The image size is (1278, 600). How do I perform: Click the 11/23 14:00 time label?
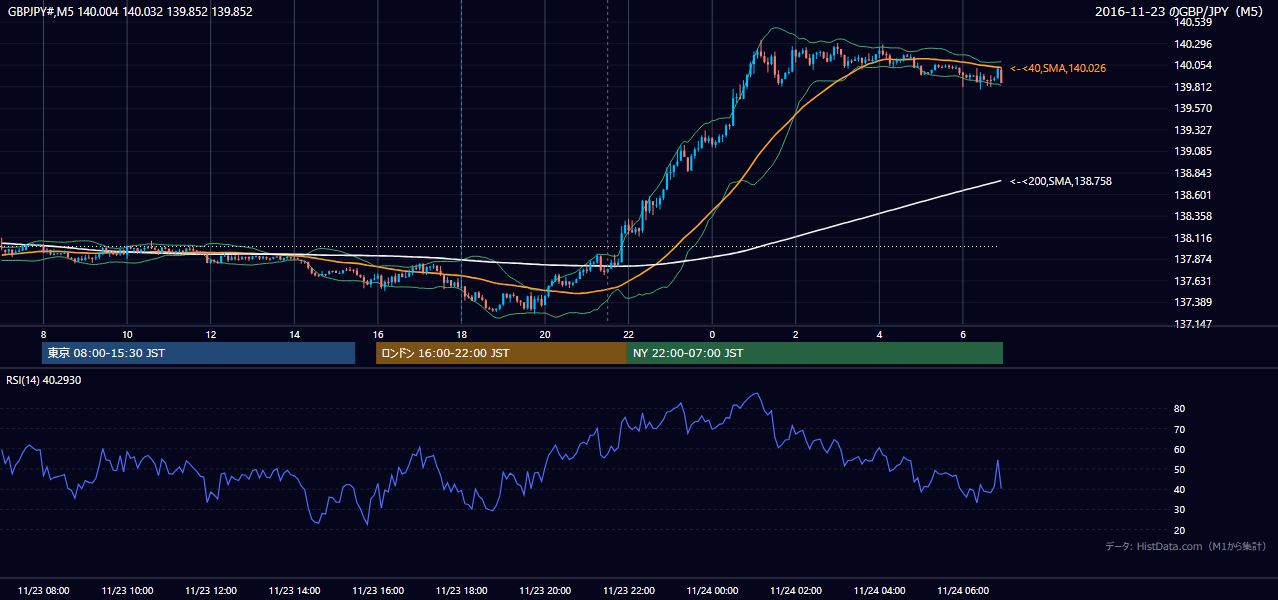pyautogui.click(x=294, y=591)
